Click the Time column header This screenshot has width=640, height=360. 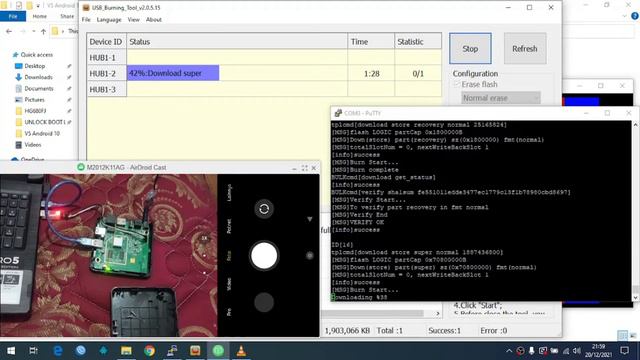coord(371,42)
